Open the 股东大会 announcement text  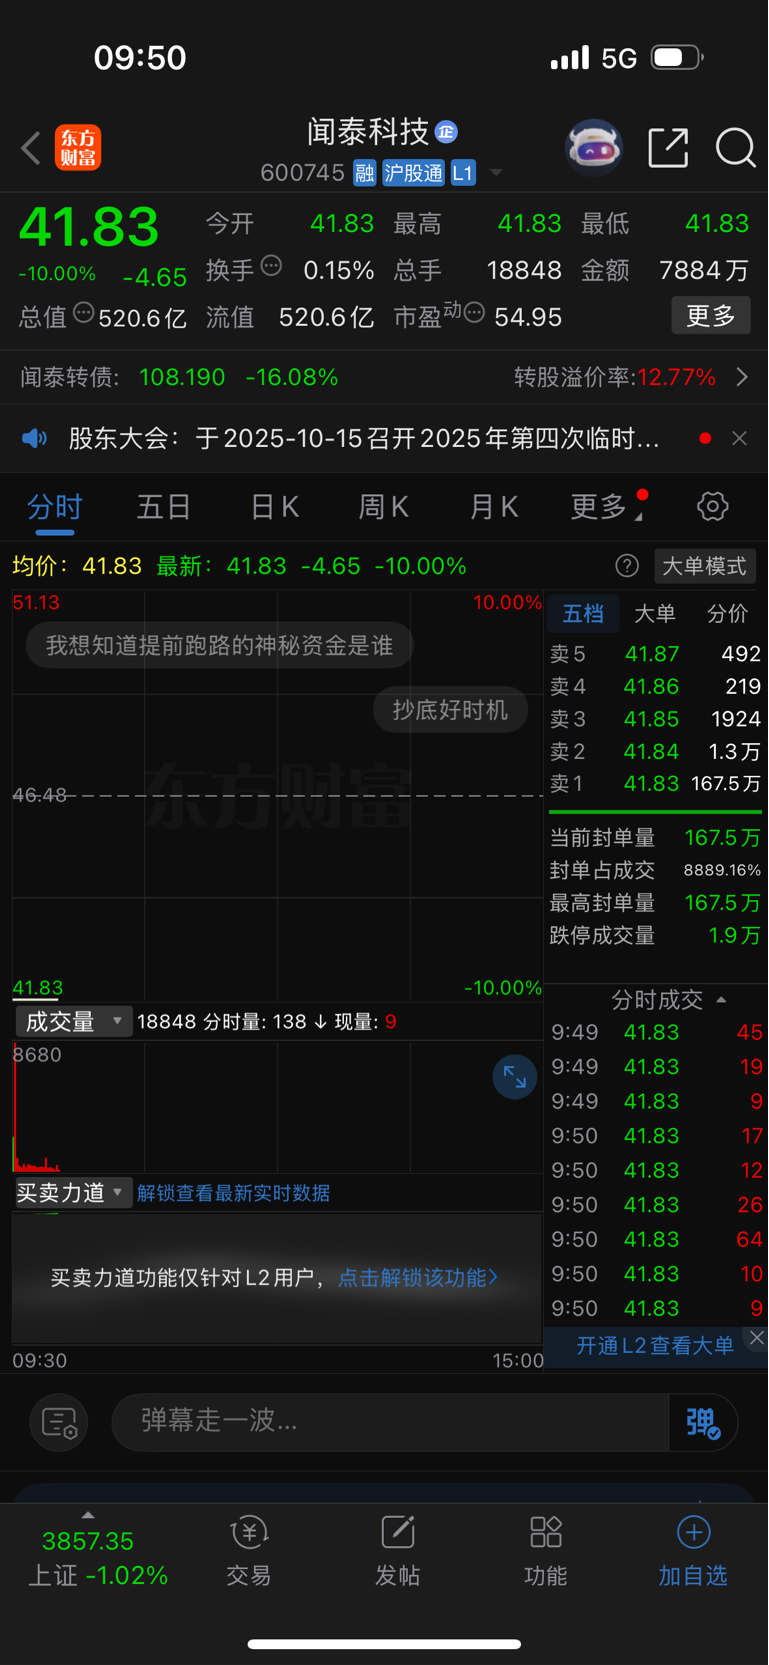click(x=364, y=438)
